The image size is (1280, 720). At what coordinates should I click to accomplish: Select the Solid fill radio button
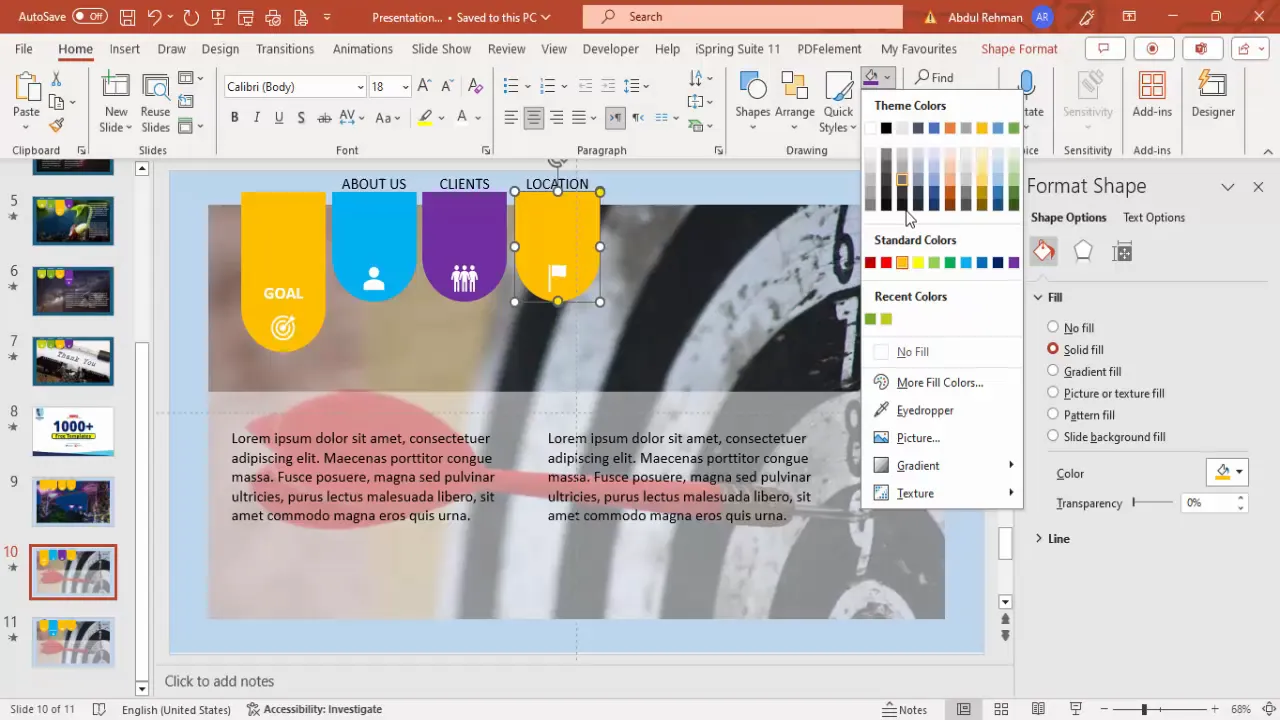pyautogui.click(x=1053, y=349)
